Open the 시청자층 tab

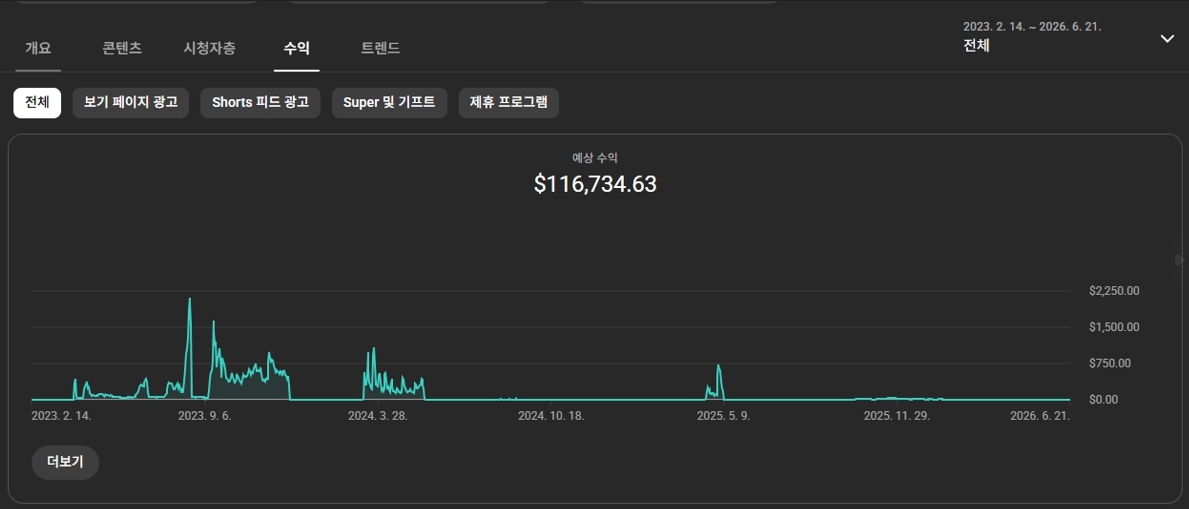pyautogui.click(x=209, y=49)
